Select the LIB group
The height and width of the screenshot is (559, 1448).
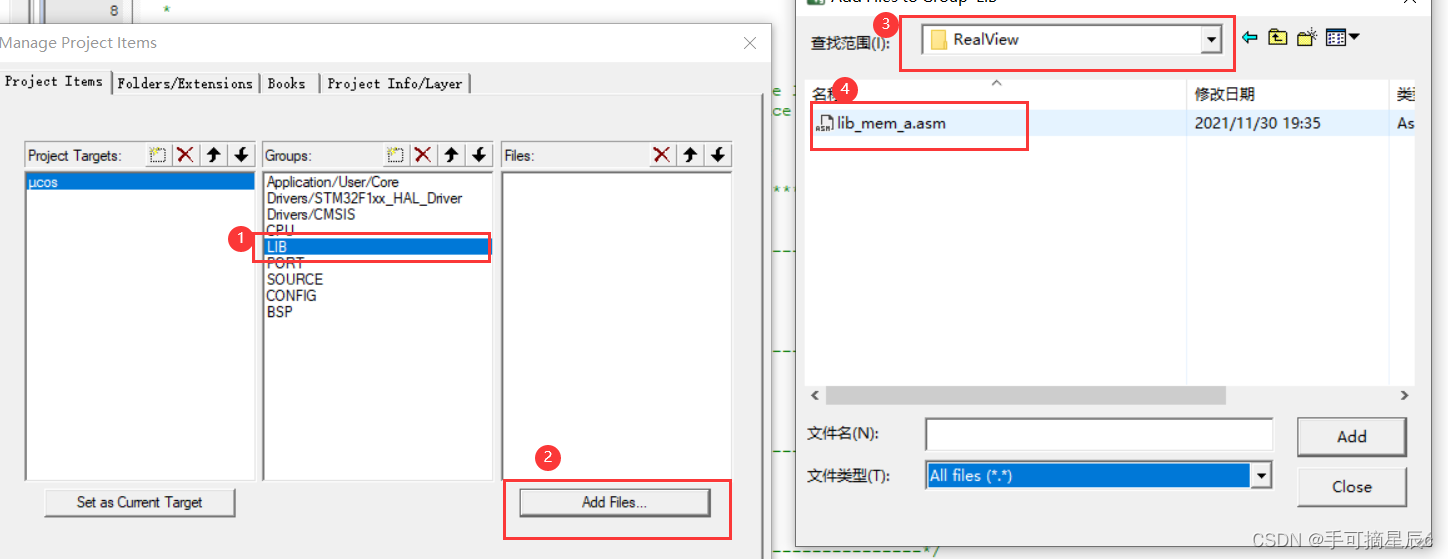coord(378,246)
